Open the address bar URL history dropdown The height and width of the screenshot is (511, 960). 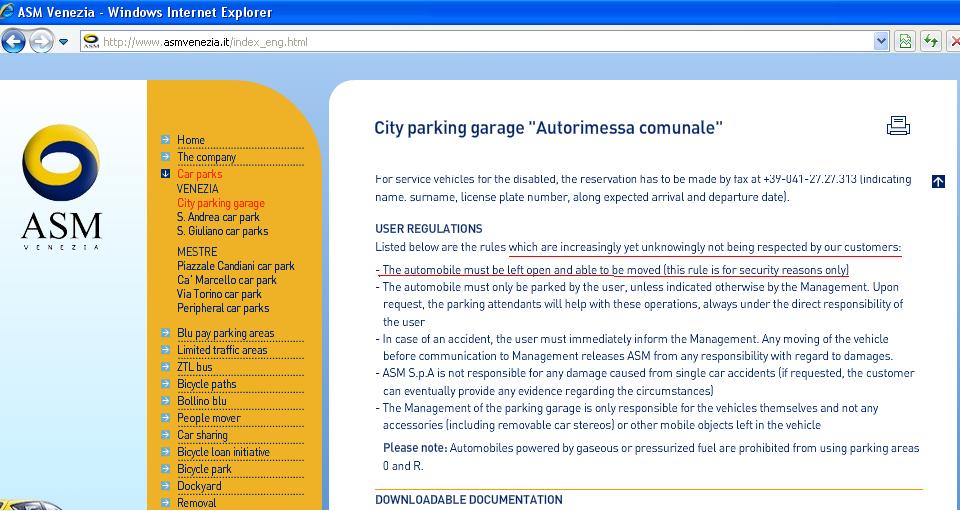point(880,42)
